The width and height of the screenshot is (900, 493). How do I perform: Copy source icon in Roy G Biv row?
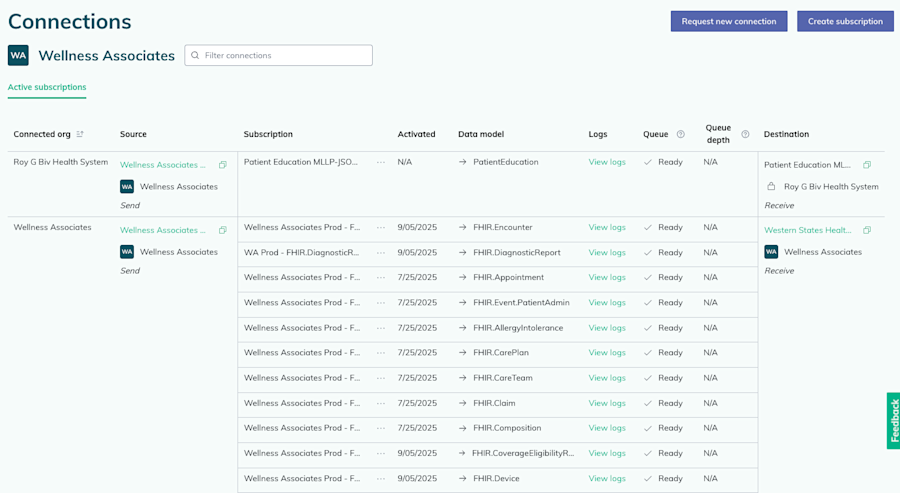(x=223, y=165)
